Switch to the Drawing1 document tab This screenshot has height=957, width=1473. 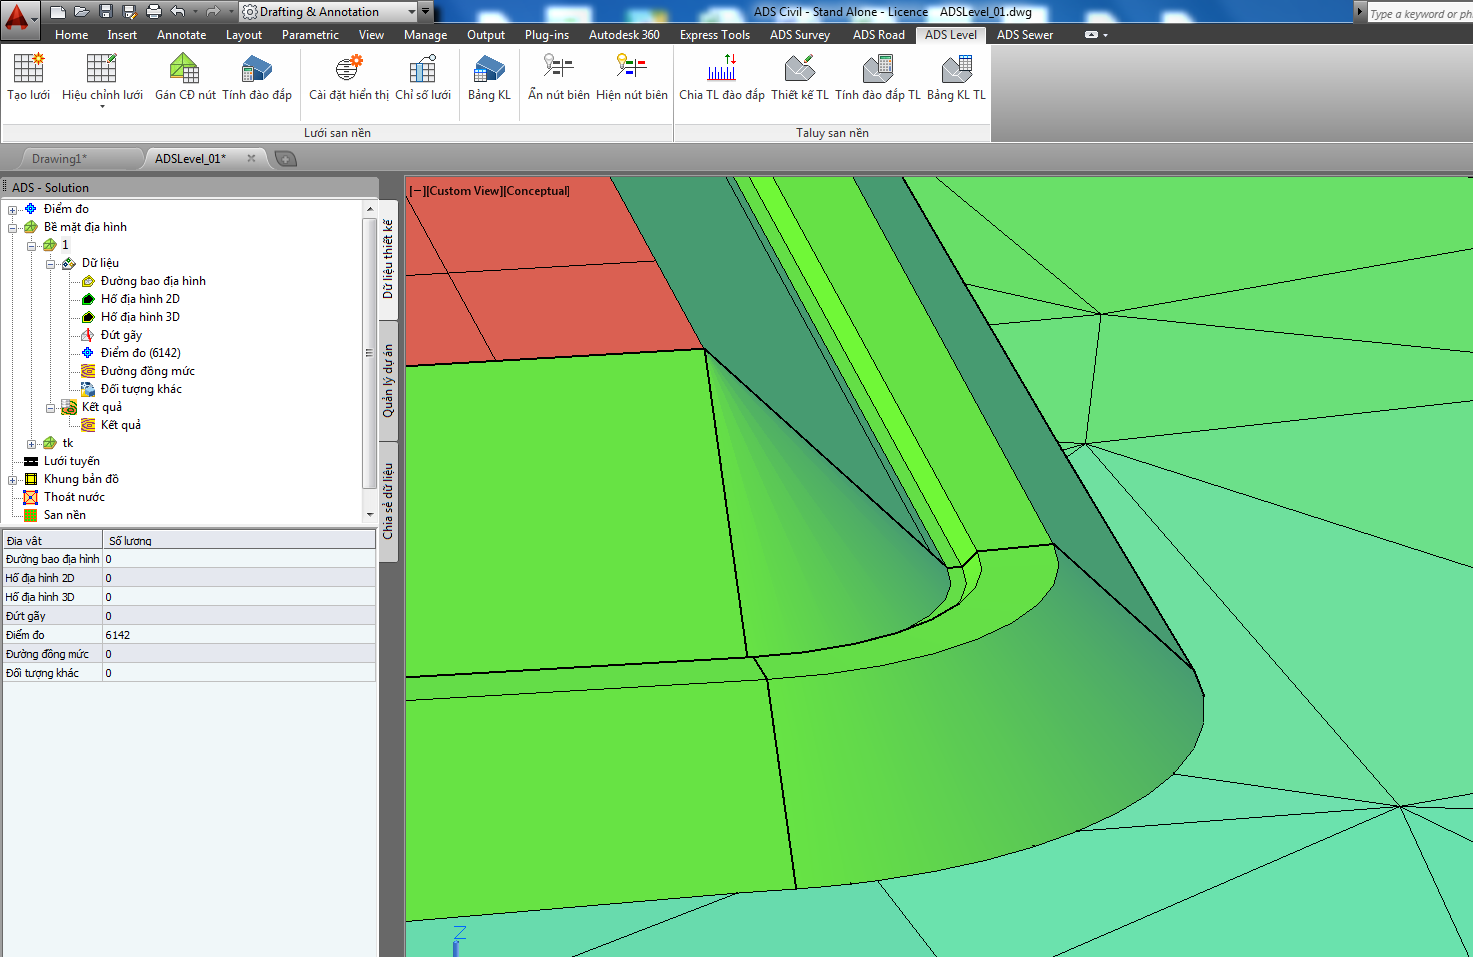tap(60, 159)
